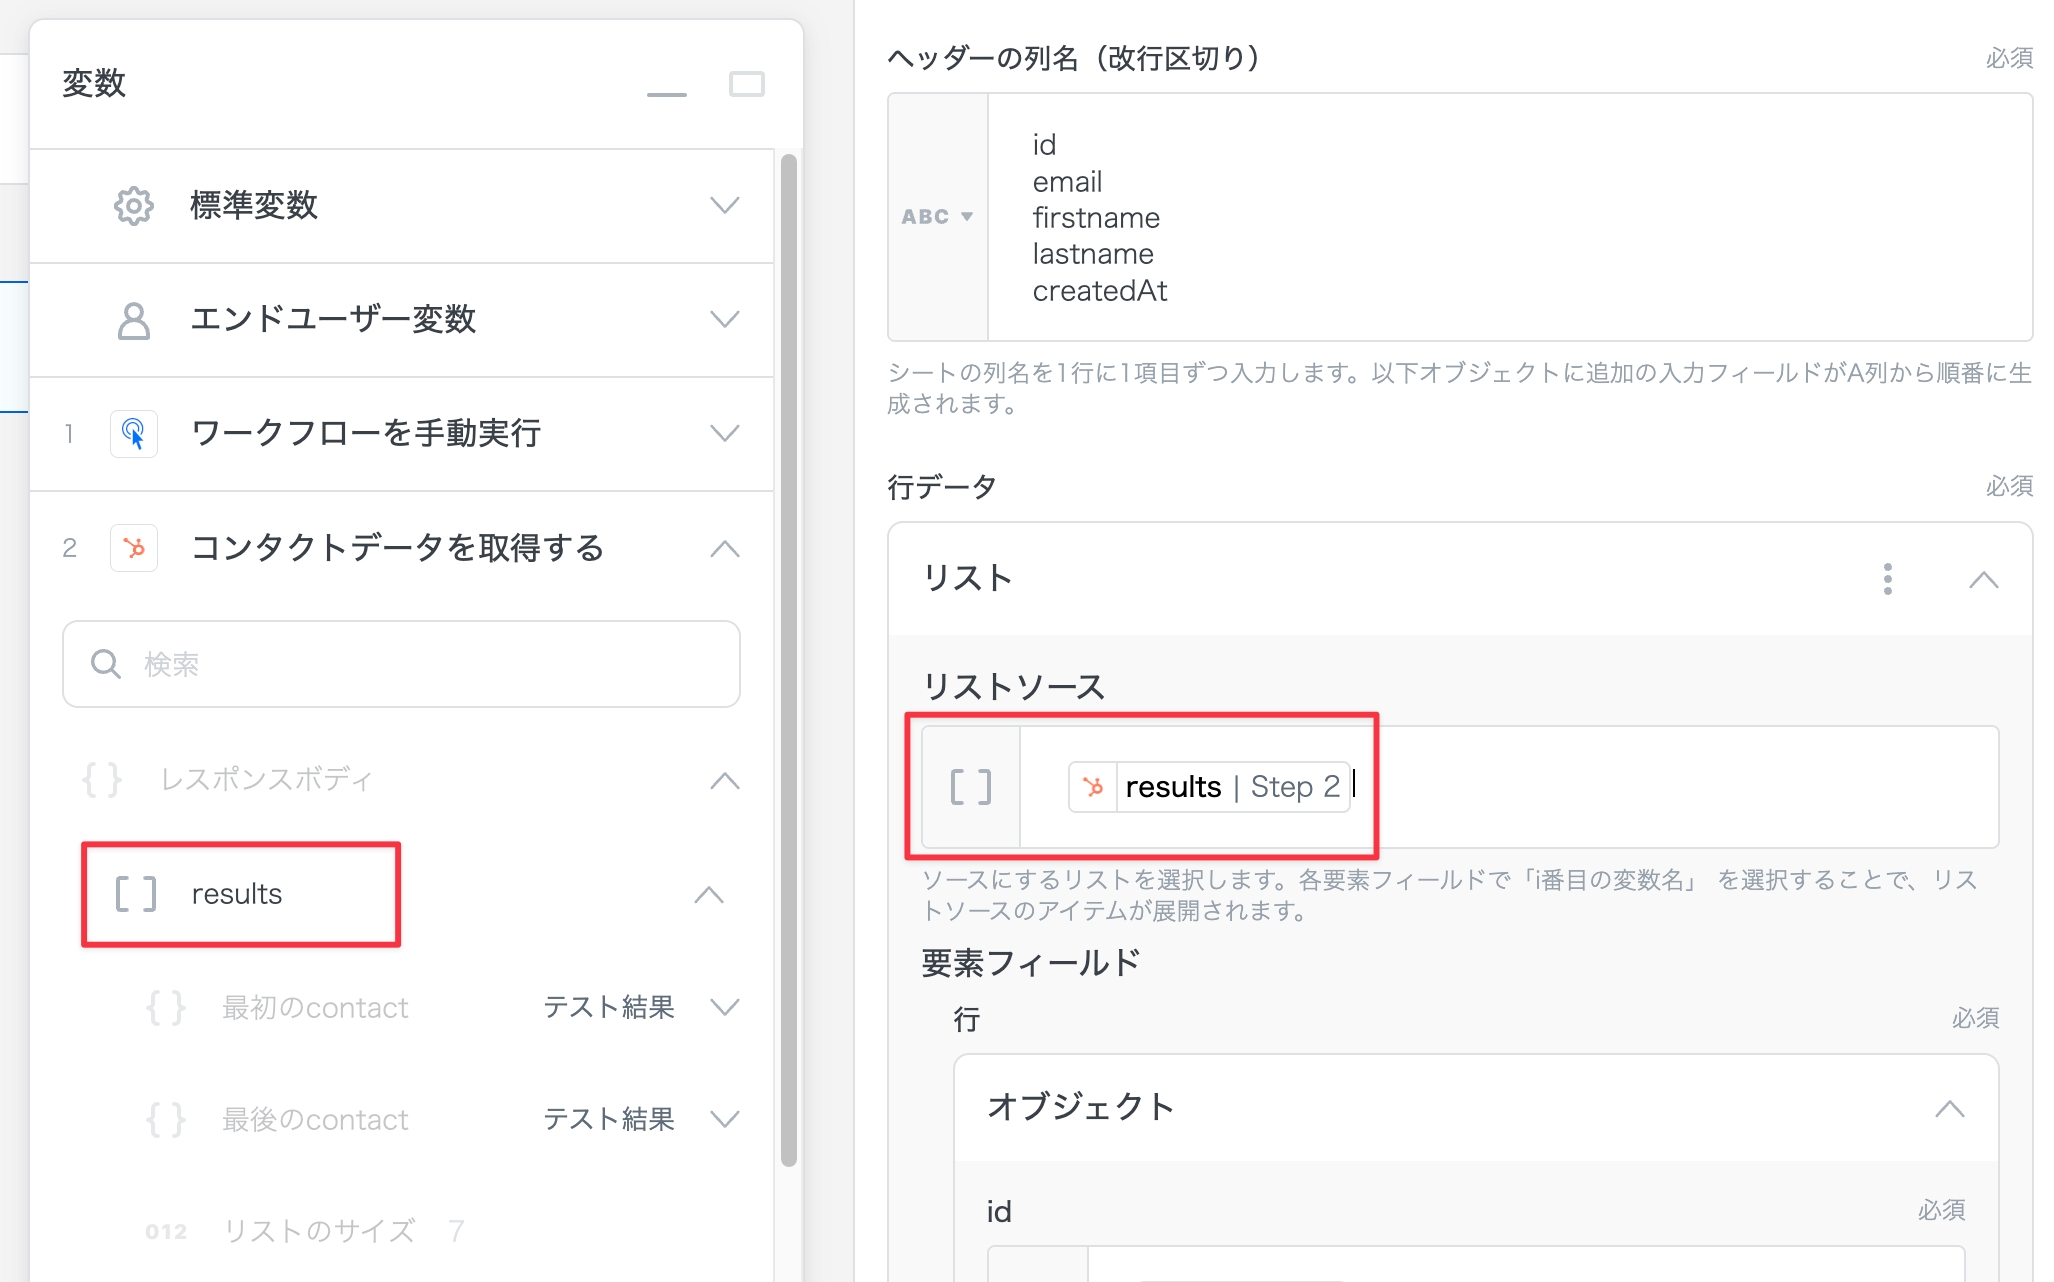Expand the エンドユーザー変数 section
This screenshot has width=2054, height=1282.
(x=724, y=320)
